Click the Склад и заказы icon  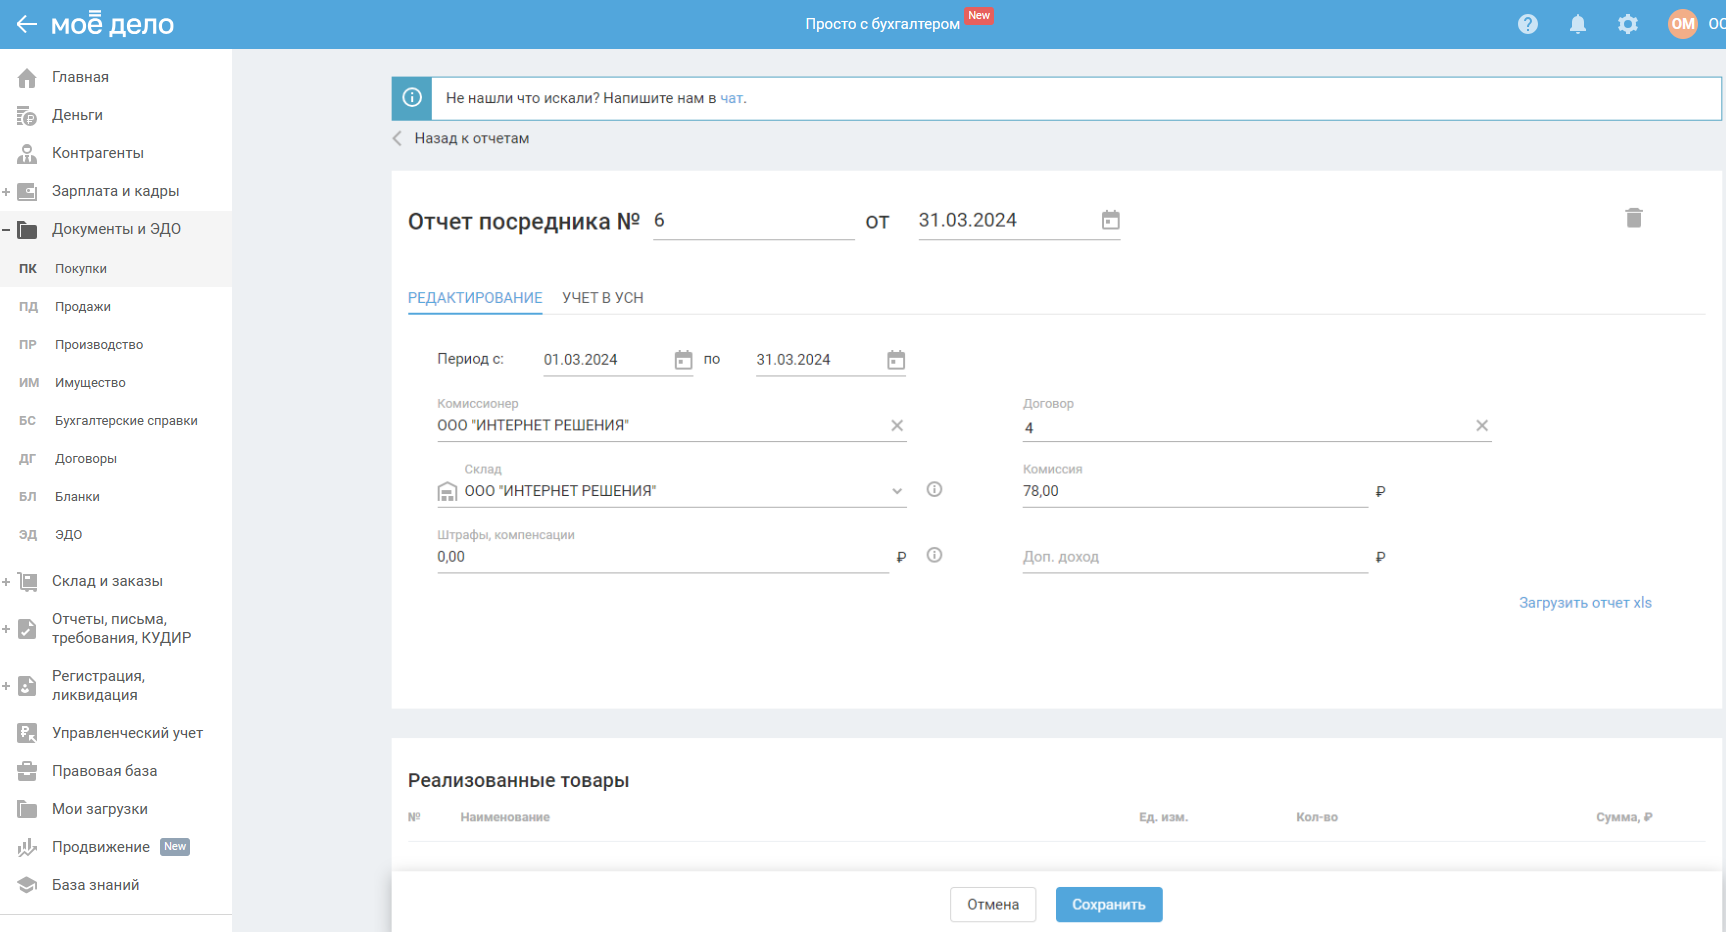pos(27,581)
